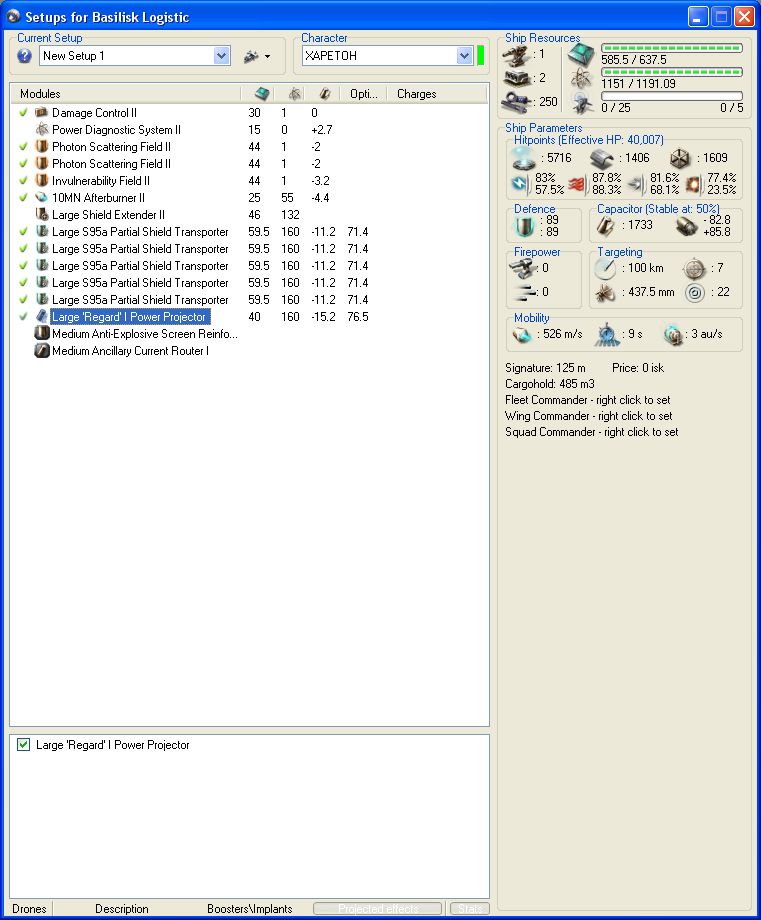Image resolution: width=761 pixels, height=920 pixels.
Task: Click Wing Commander right click to set
Action: click(x=588, y=415)
